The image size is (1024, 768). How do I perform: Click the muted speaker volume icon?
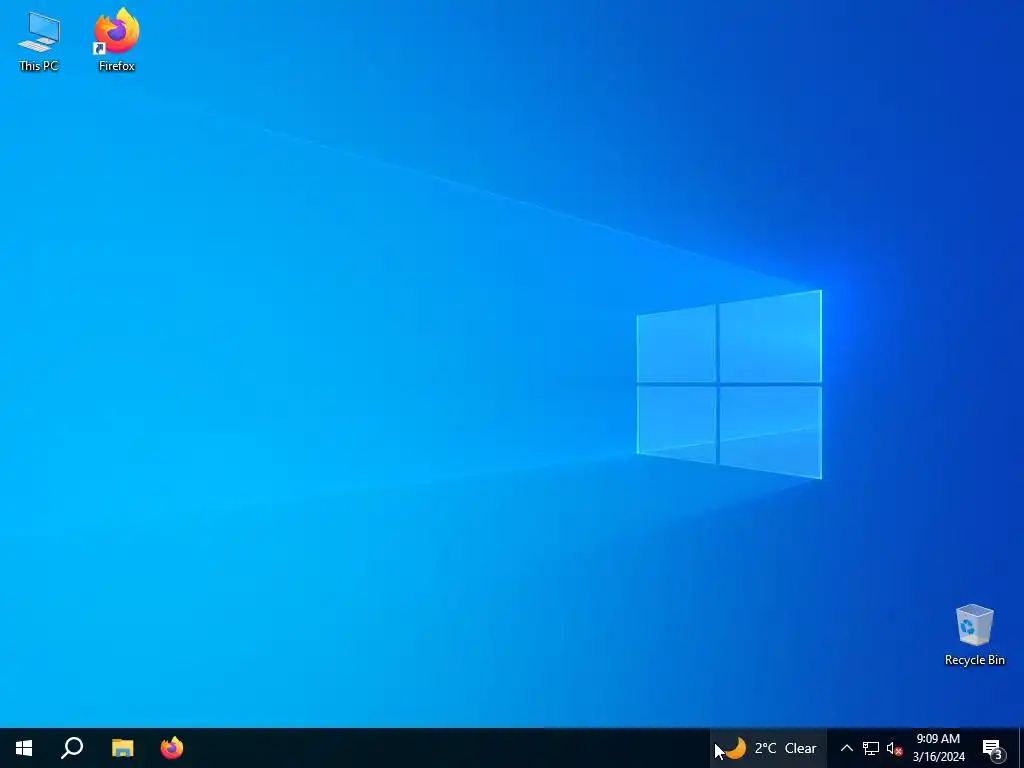[894, 748]
